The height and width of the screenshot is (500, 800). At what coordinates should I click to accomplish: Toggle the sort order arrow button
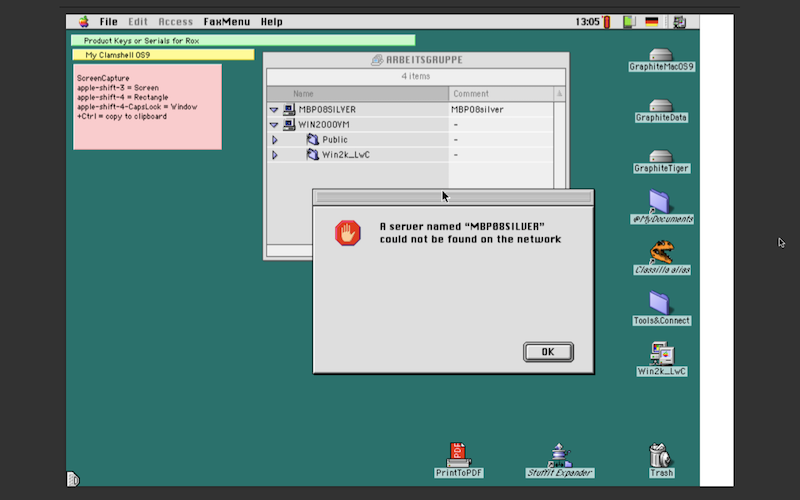click(x=559, y=93)
